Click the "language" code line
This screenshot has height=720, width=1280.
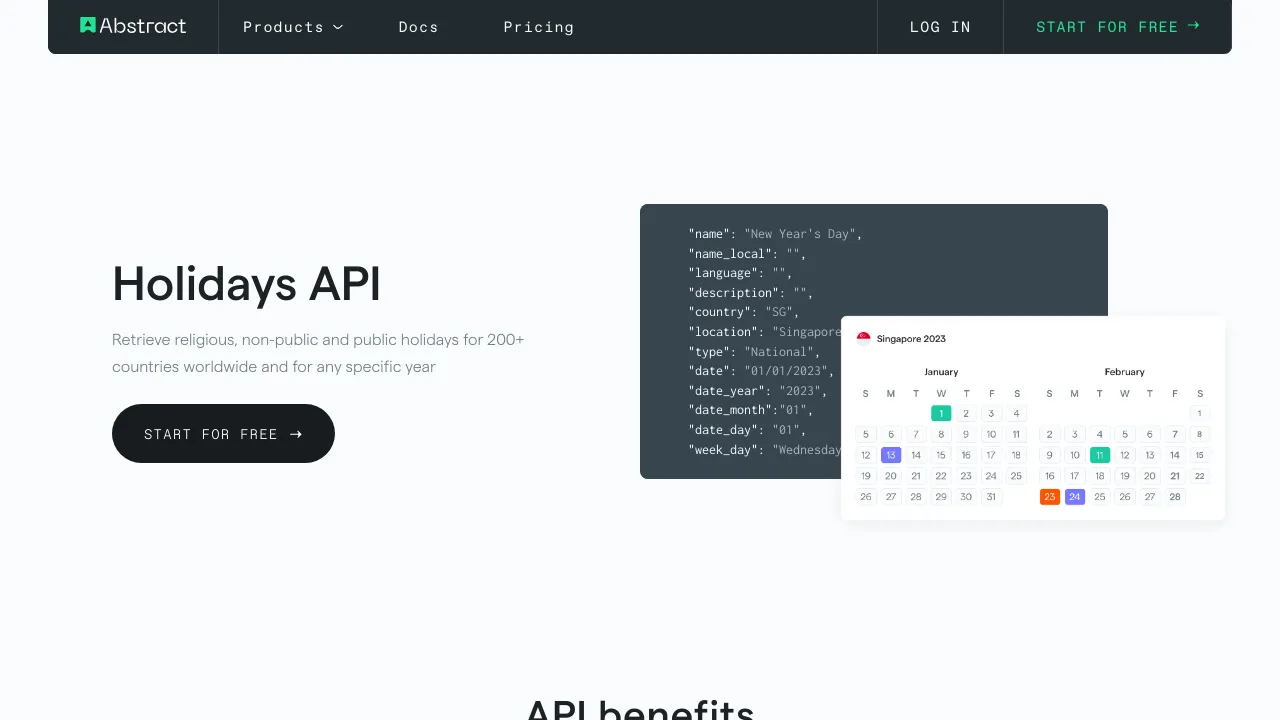pos(740,273)
